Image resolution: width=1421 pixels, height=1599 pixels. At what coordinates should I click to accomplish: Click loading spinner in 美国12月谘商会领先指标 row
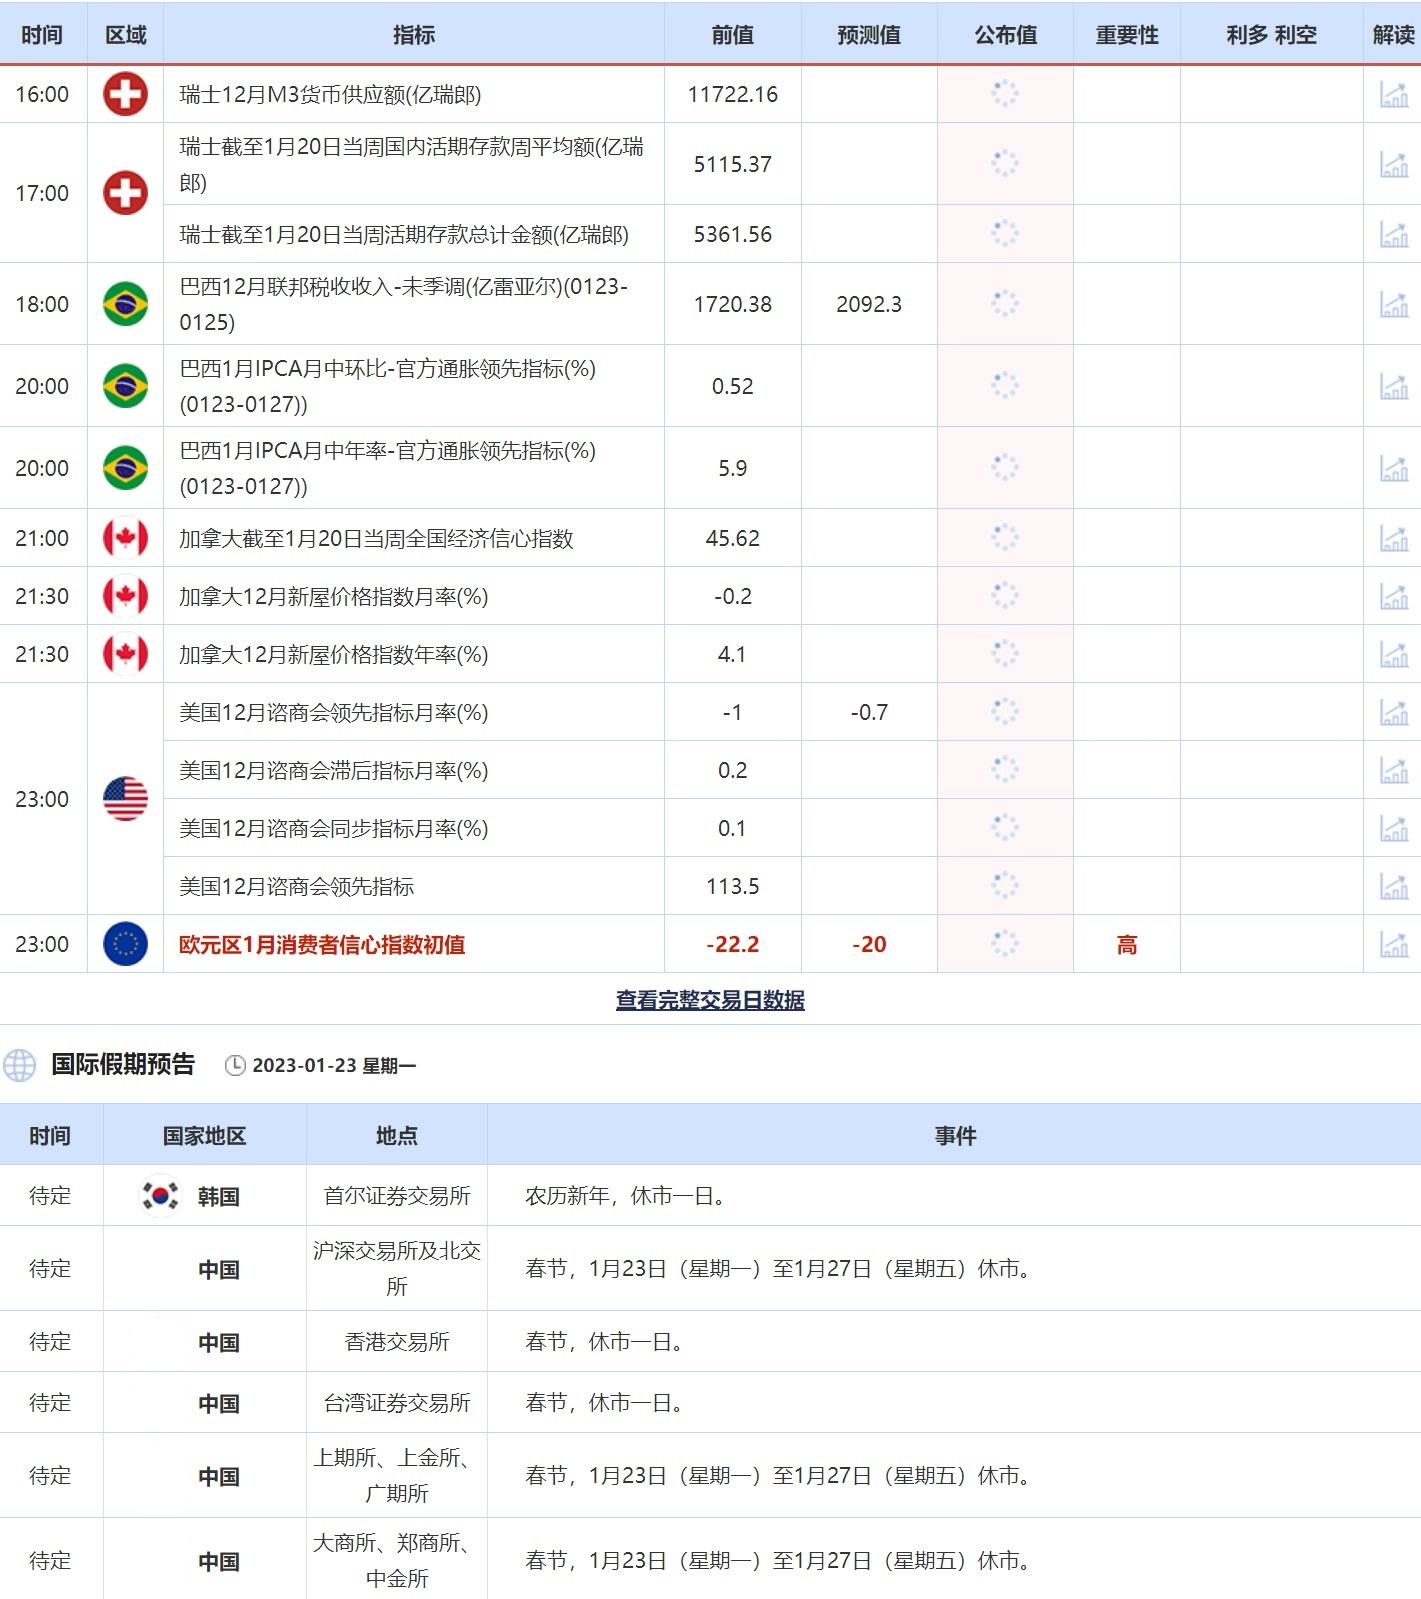point(1004,886)
